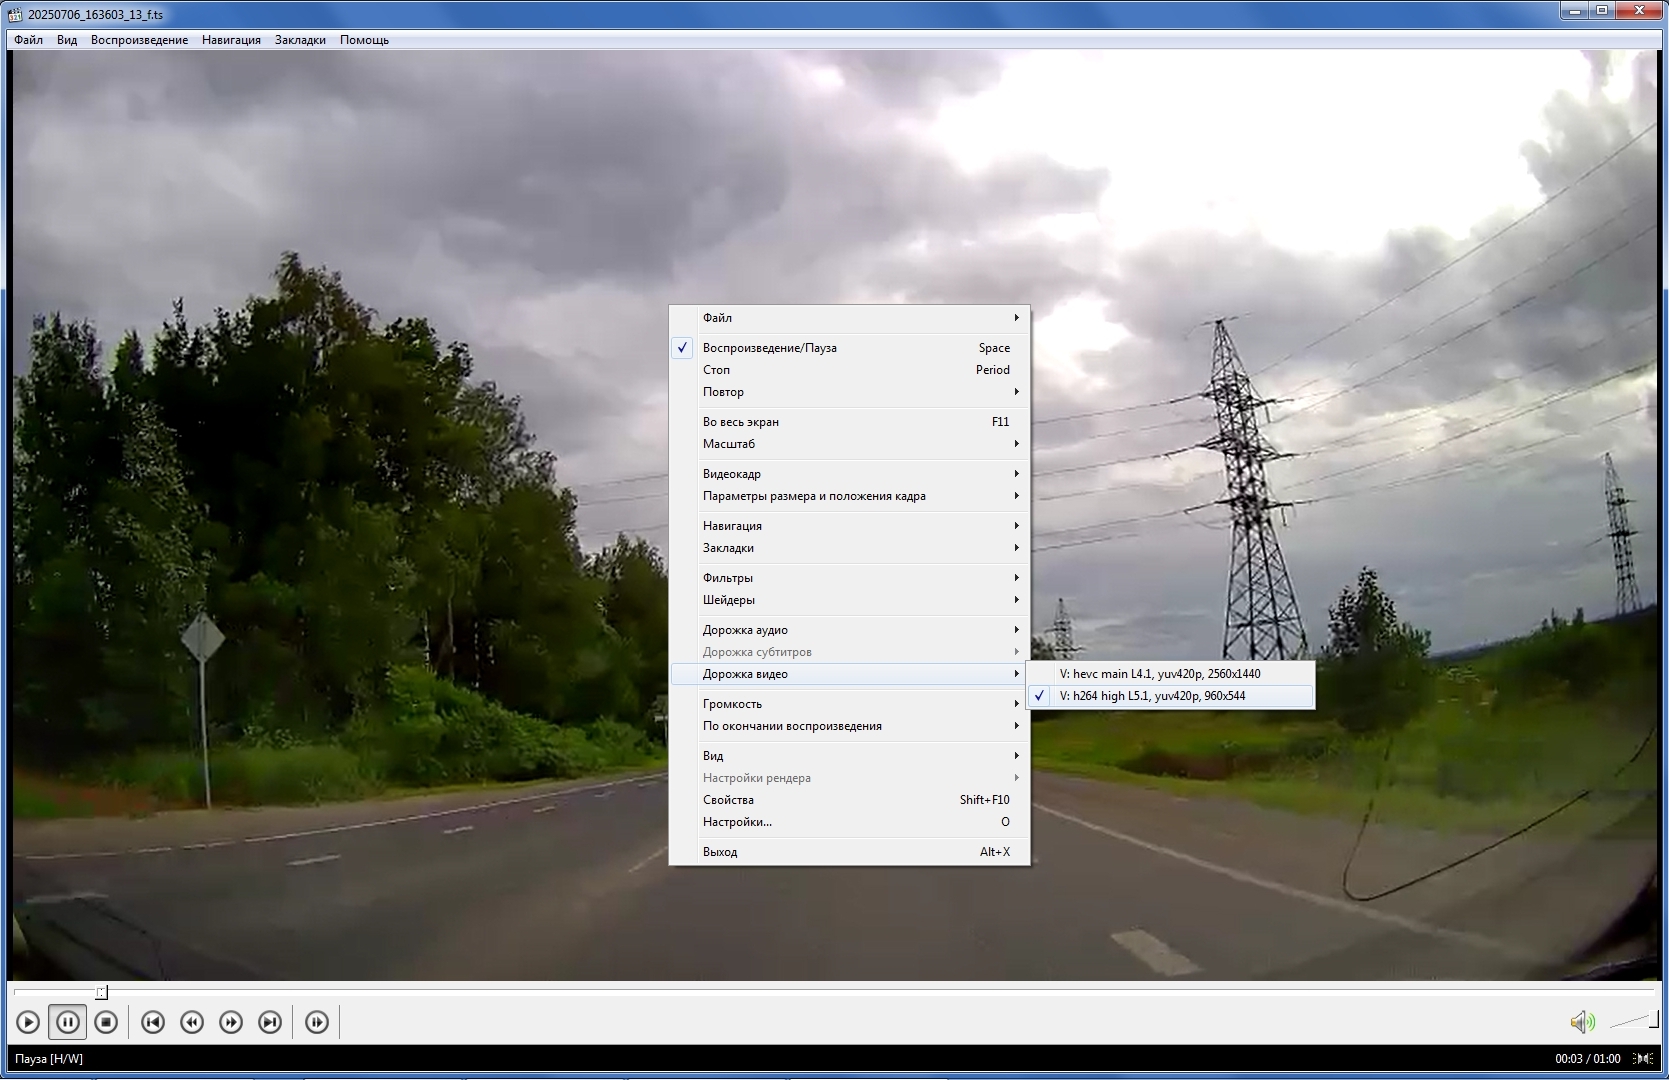Click the rewind (seek backward) icon

coord(192,1022)
